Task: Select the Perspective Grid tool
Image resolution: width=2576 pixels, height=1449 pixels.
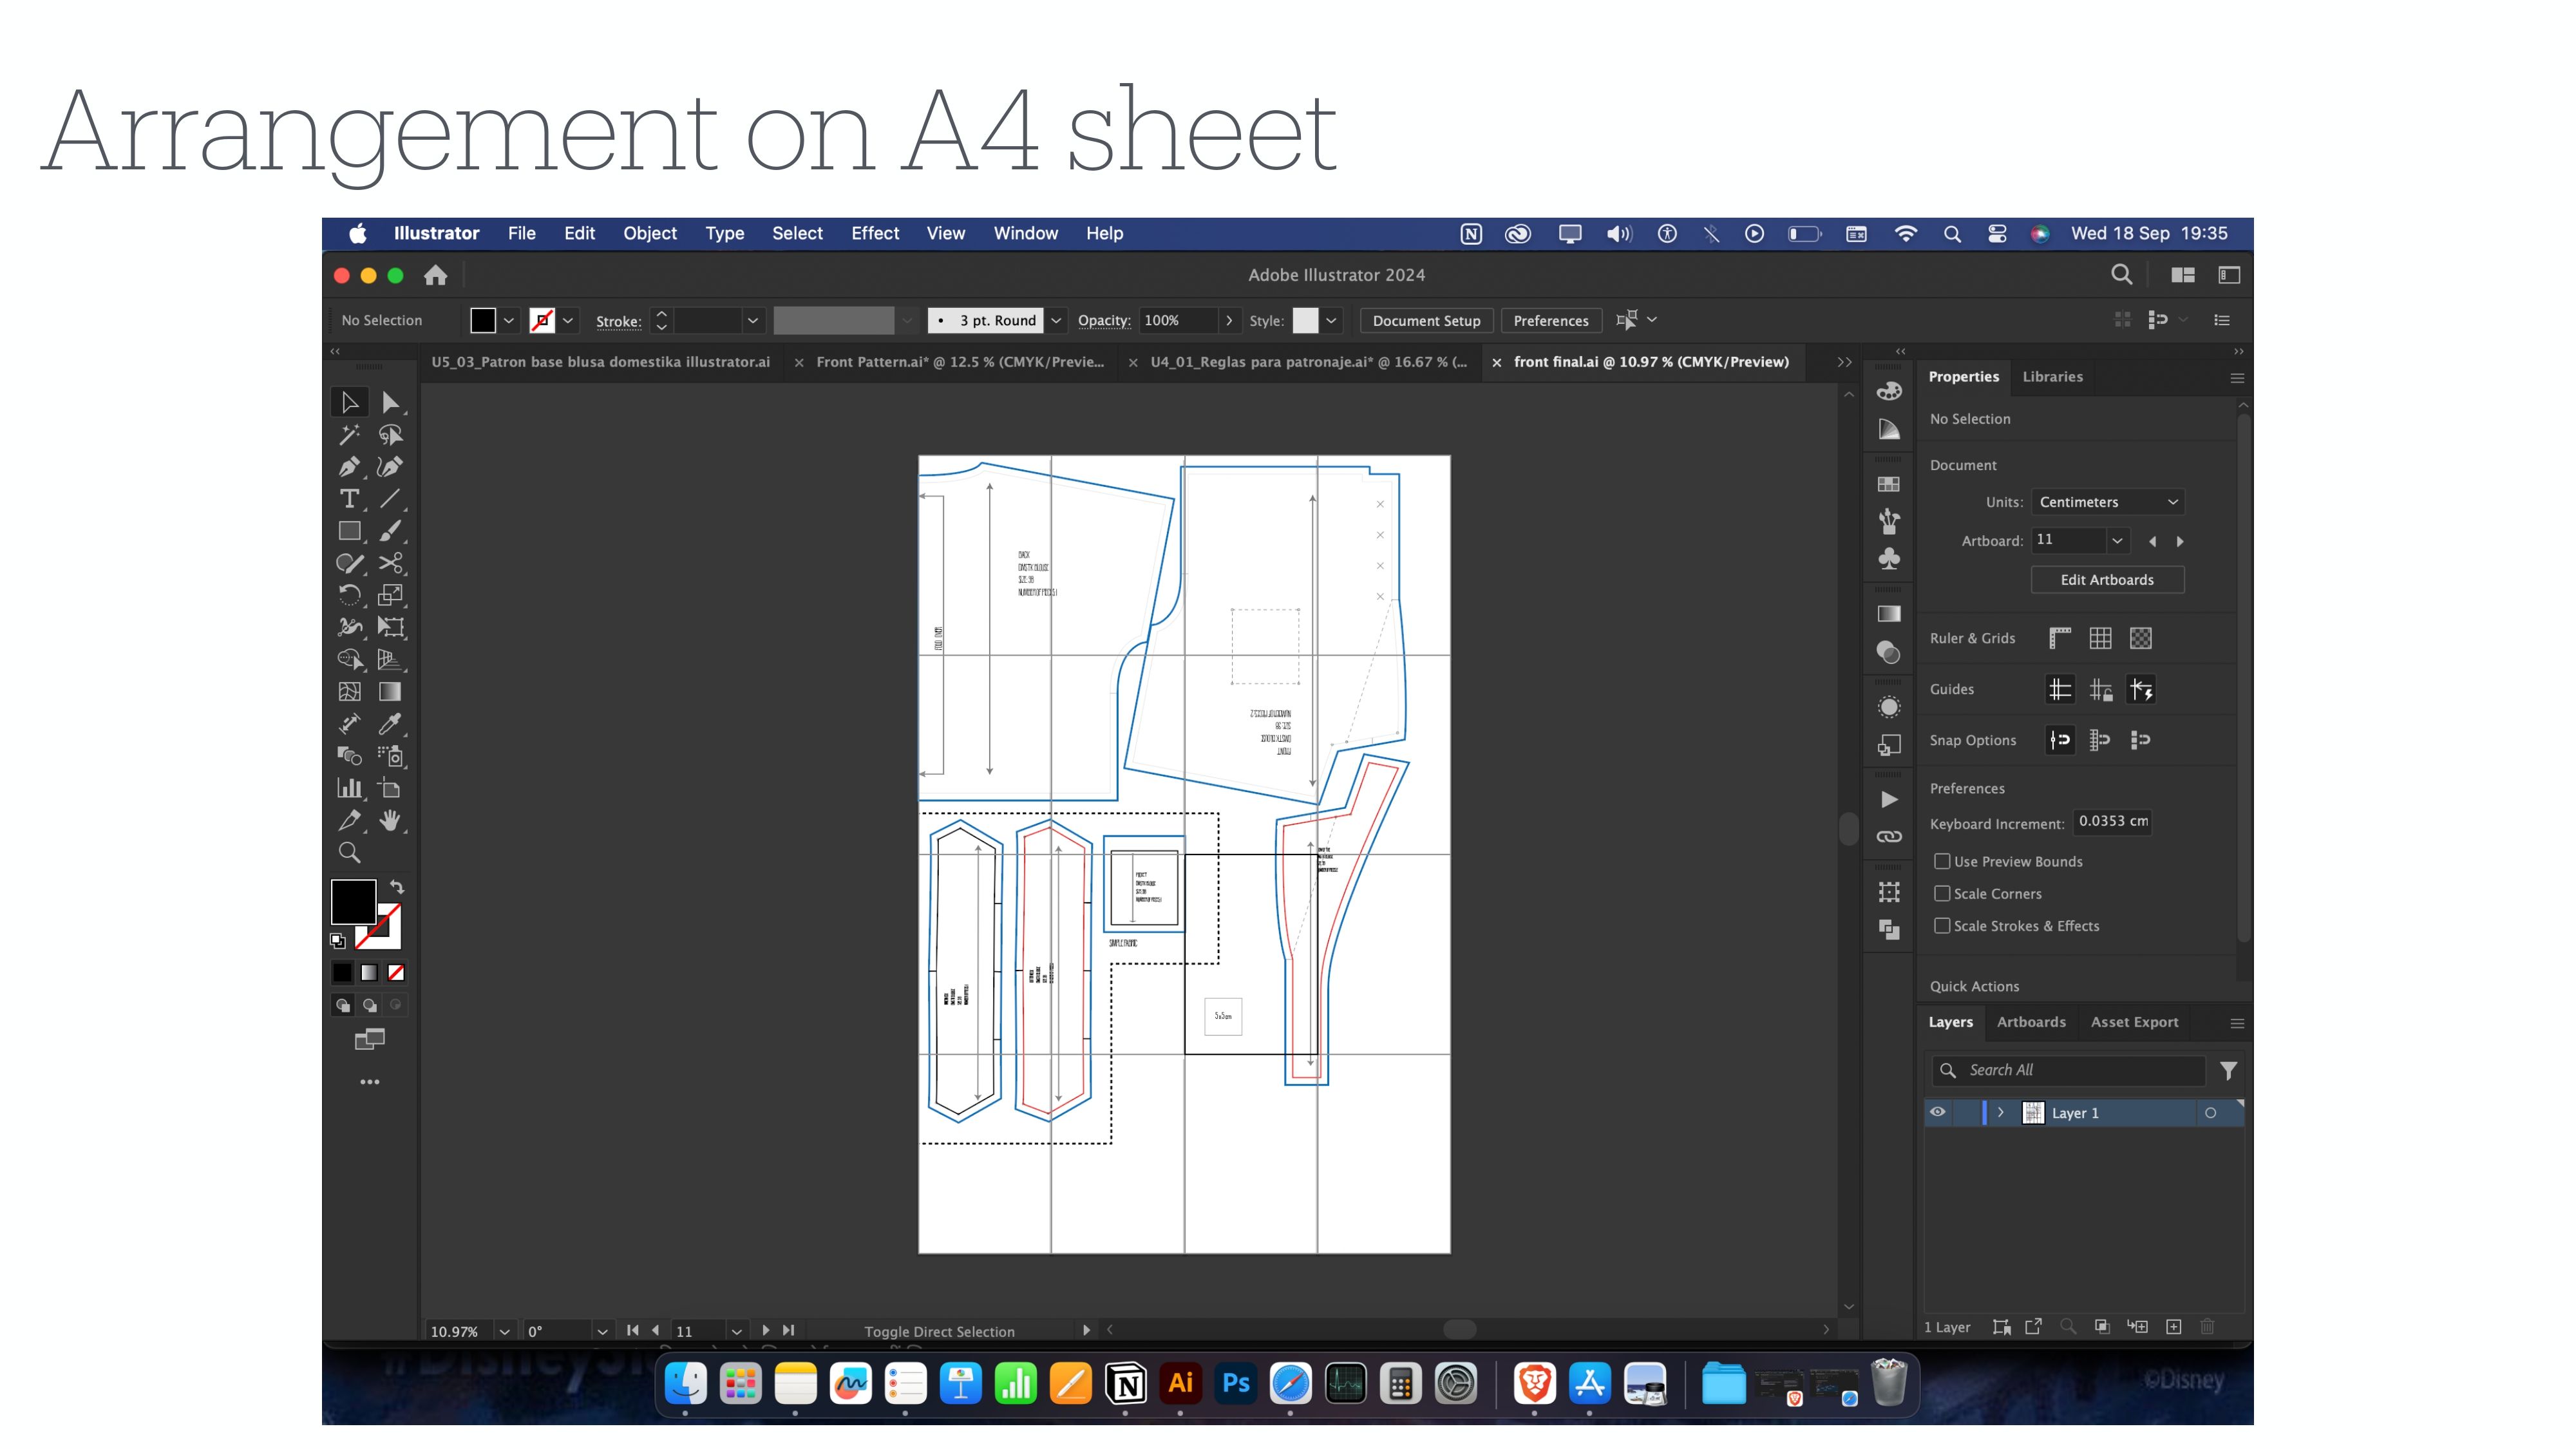Action: pos(390,659)
